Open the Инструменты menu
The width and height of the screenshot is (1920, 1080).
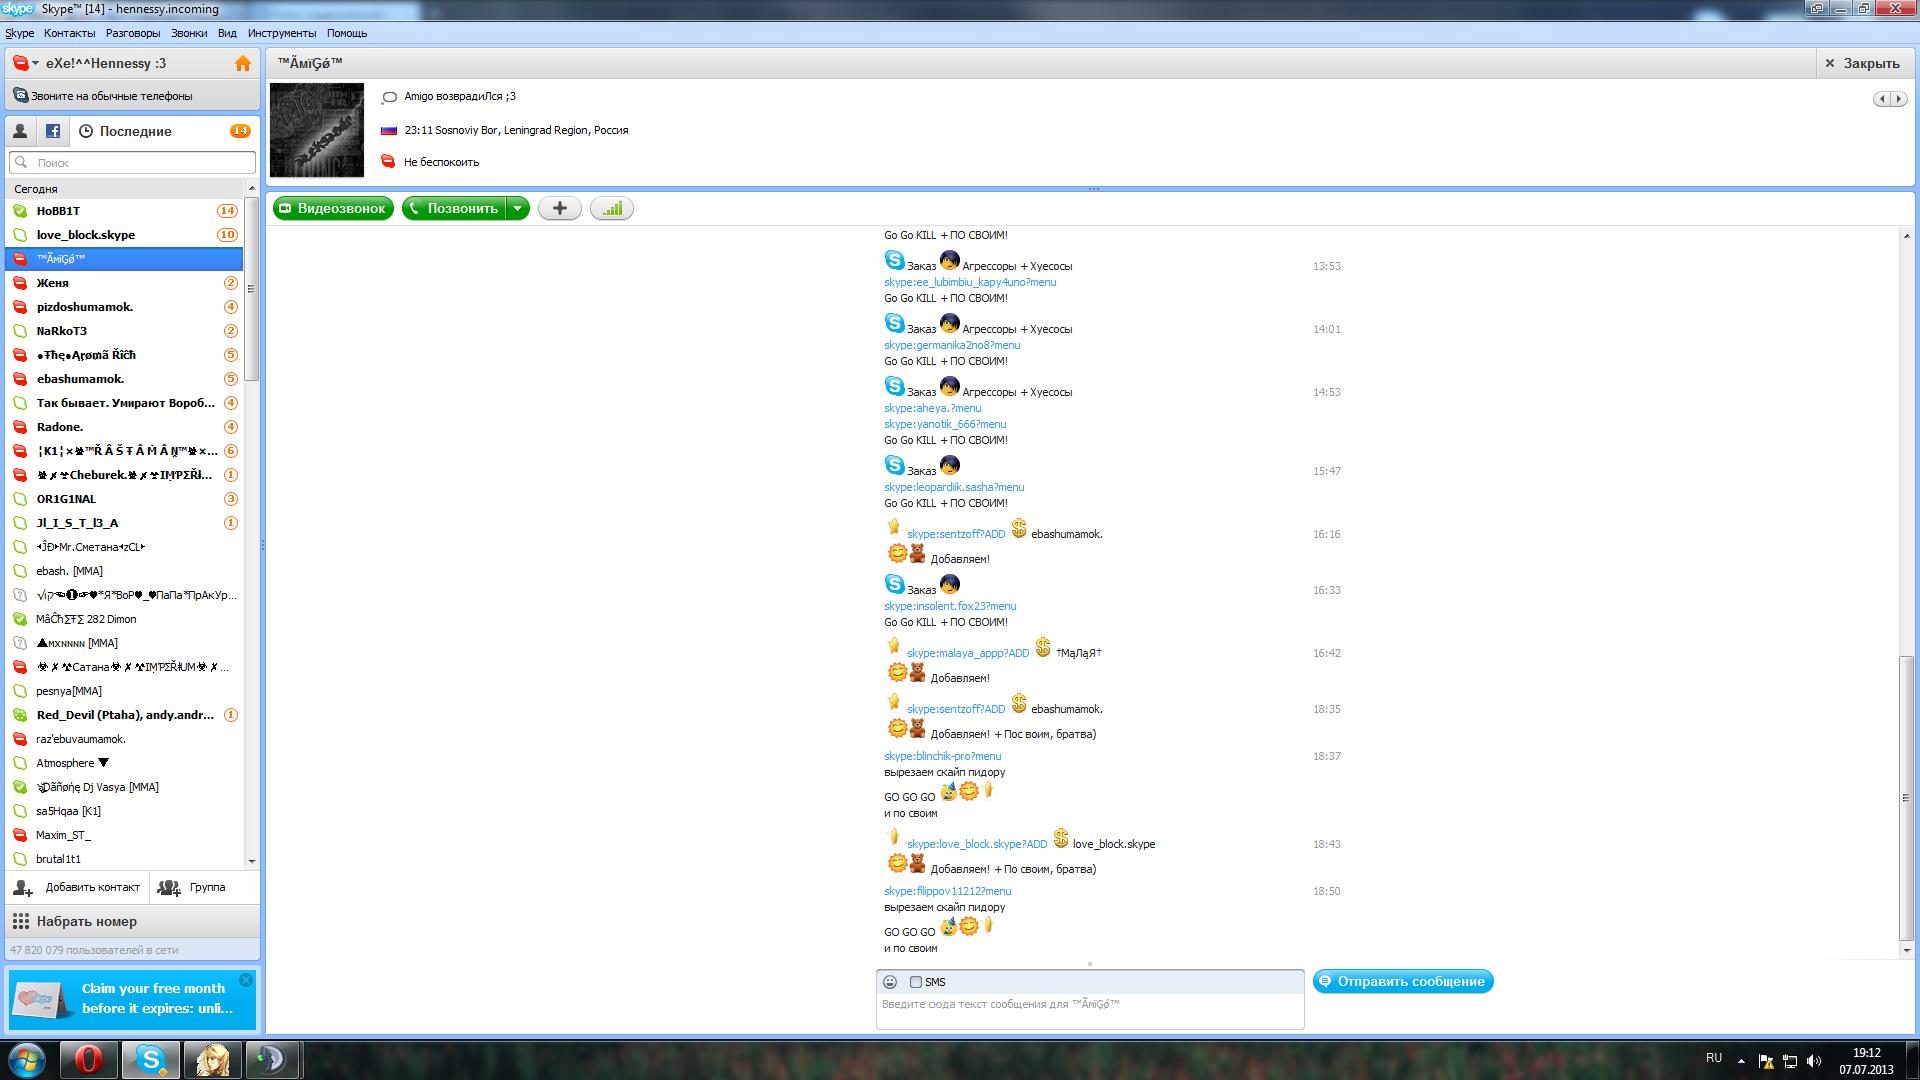[282, 33]
